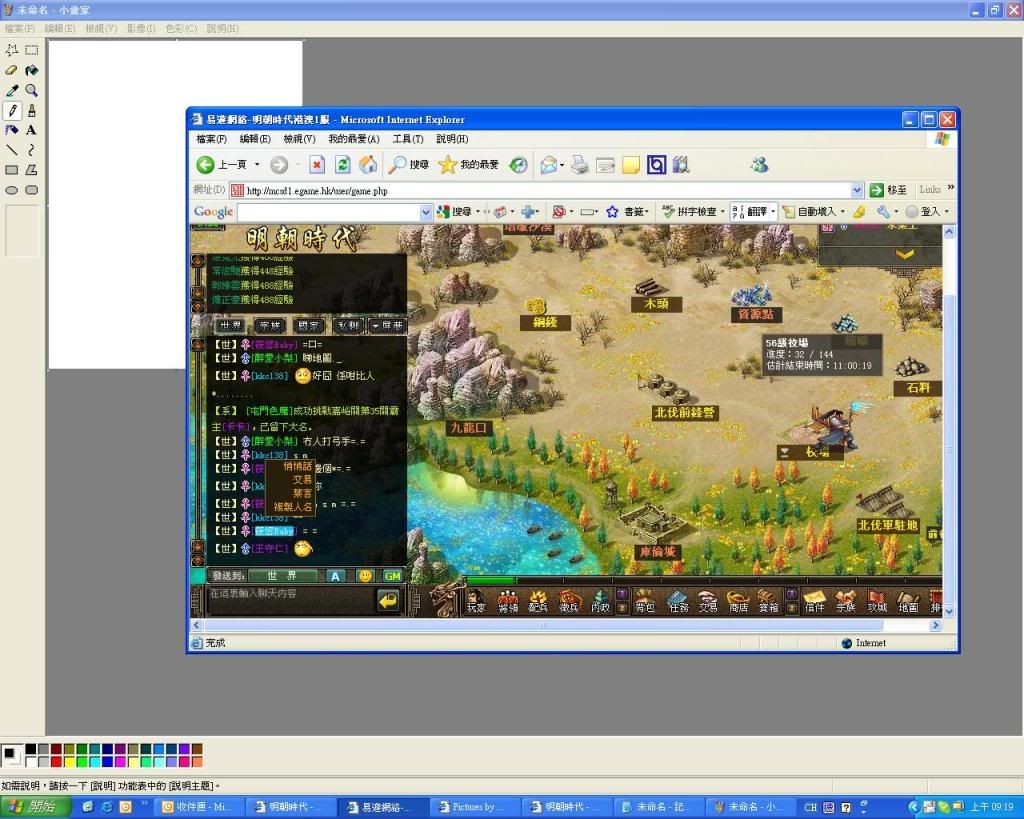The width and height of the screenshot is (1024, 819).
Task: Select the Polygon tool in Paint
Action: (31, 170)
